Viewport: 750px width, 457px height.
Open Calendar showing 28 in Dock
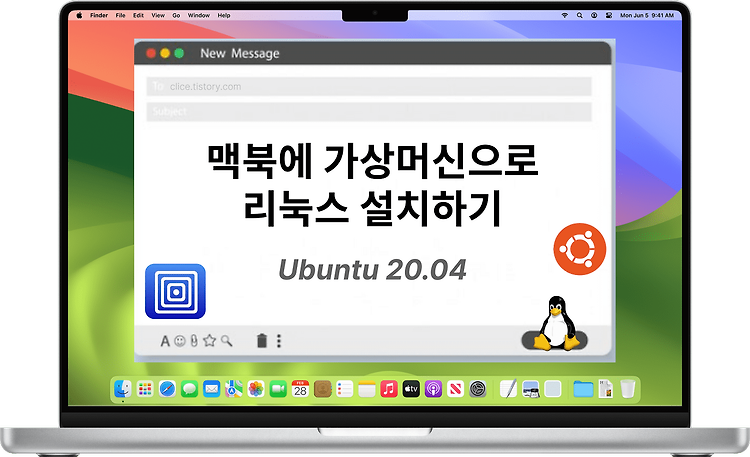[x=300, y=389]
